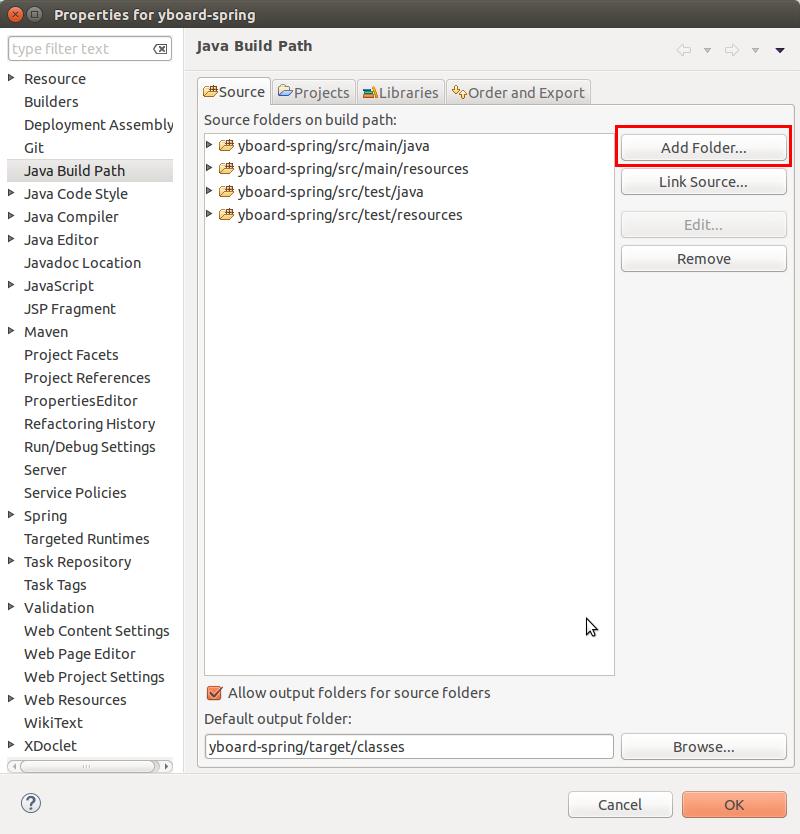Open JSP Fragment page

70,309
